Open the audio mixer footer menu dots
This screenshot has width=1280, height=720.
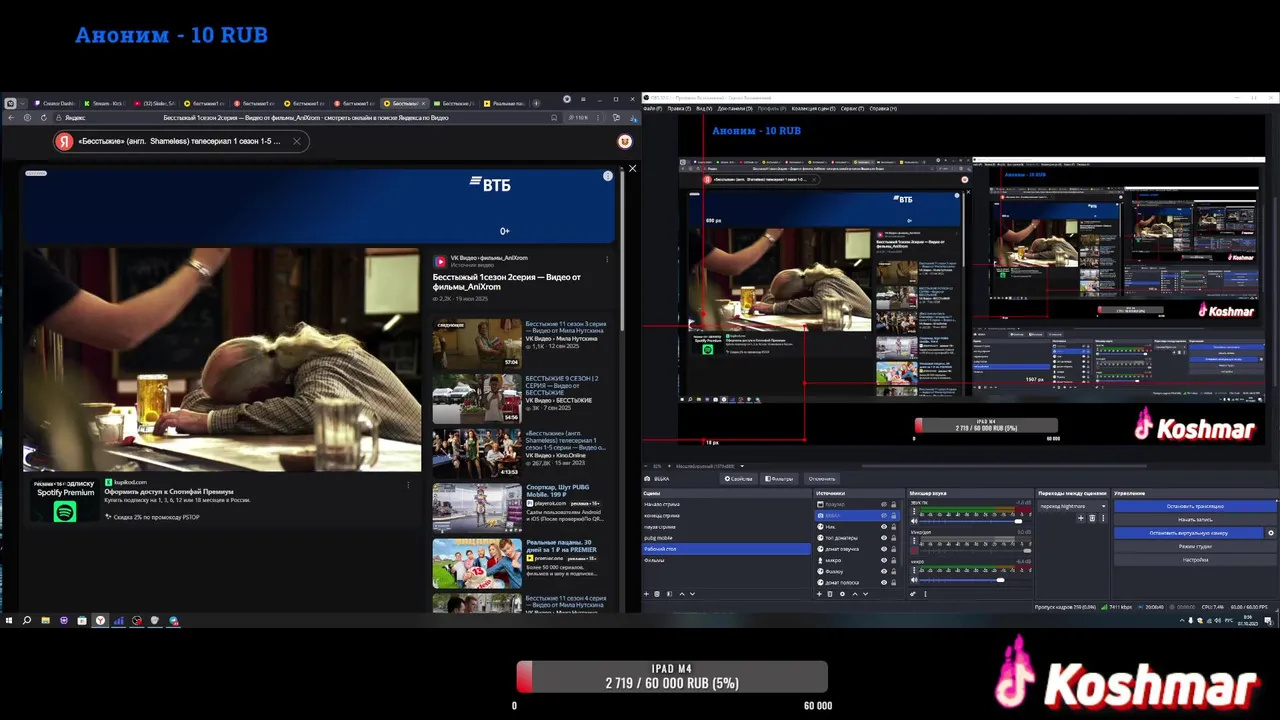click(x=925, y=594)
